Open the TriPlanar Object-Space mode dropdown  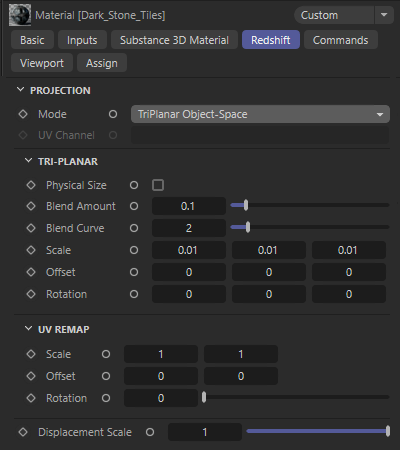(x=260, y=114)
